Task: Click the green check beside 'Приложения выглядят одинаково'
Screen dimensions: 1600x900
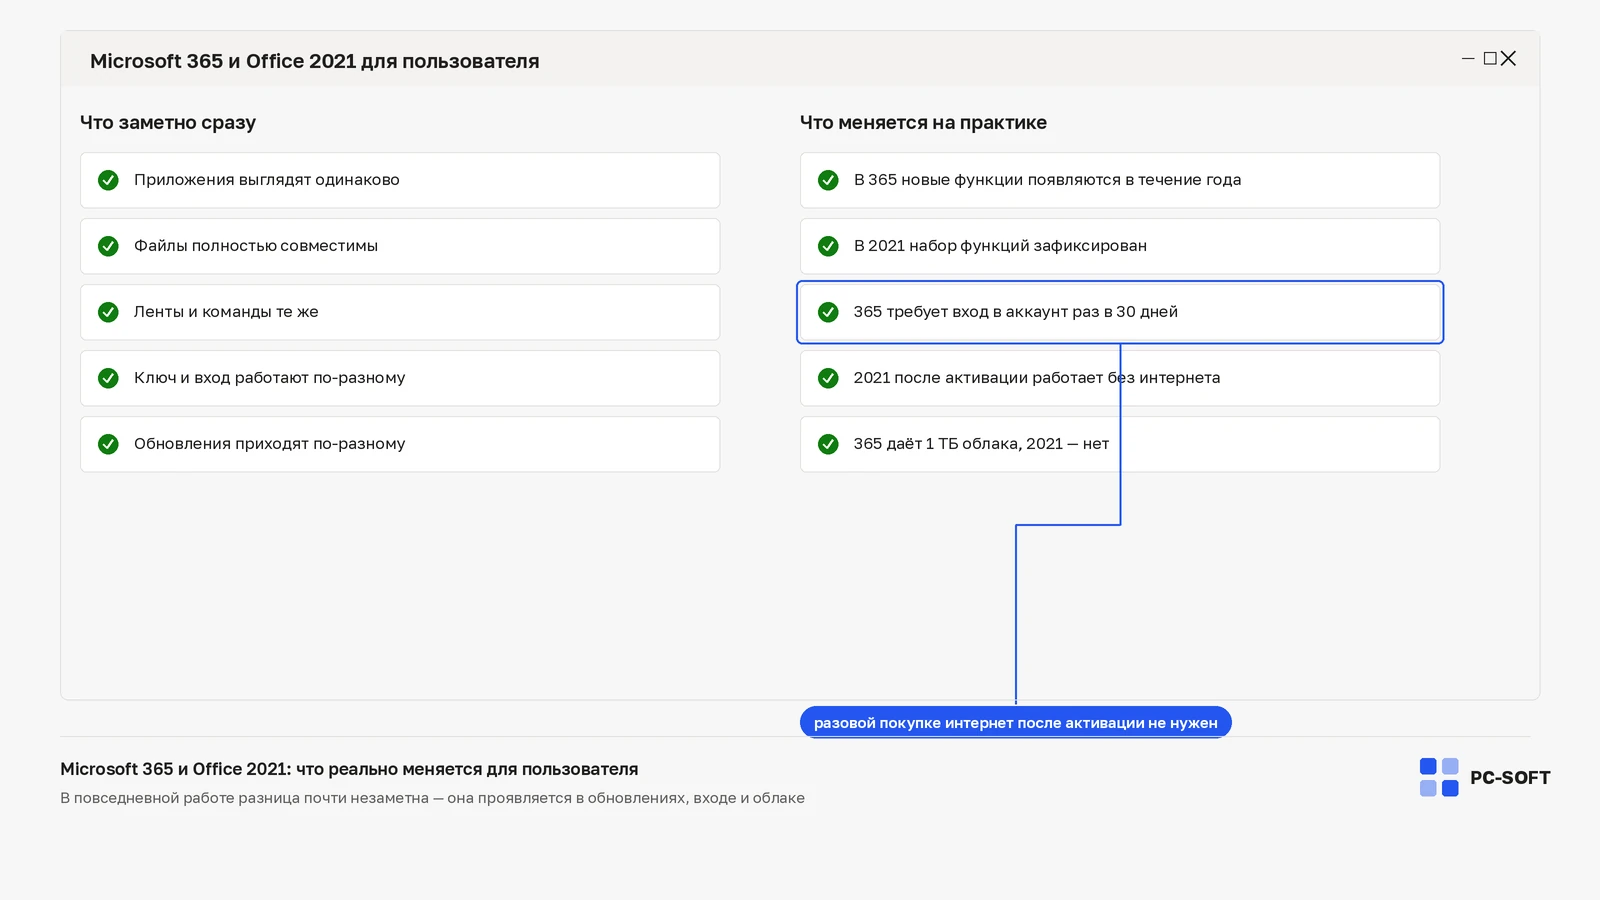Action: [x=108, y=180]
